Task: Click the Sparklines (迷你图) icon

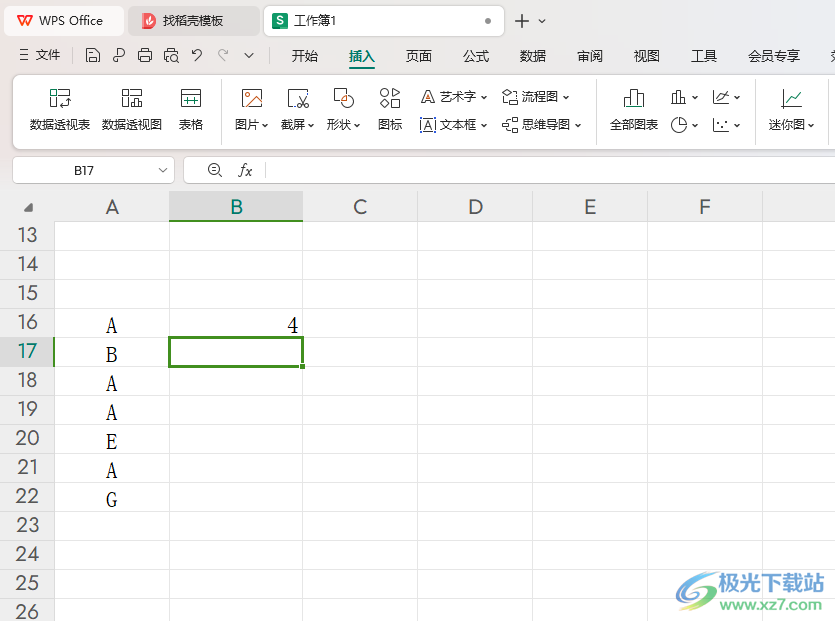Action: [x=791, y=99]
